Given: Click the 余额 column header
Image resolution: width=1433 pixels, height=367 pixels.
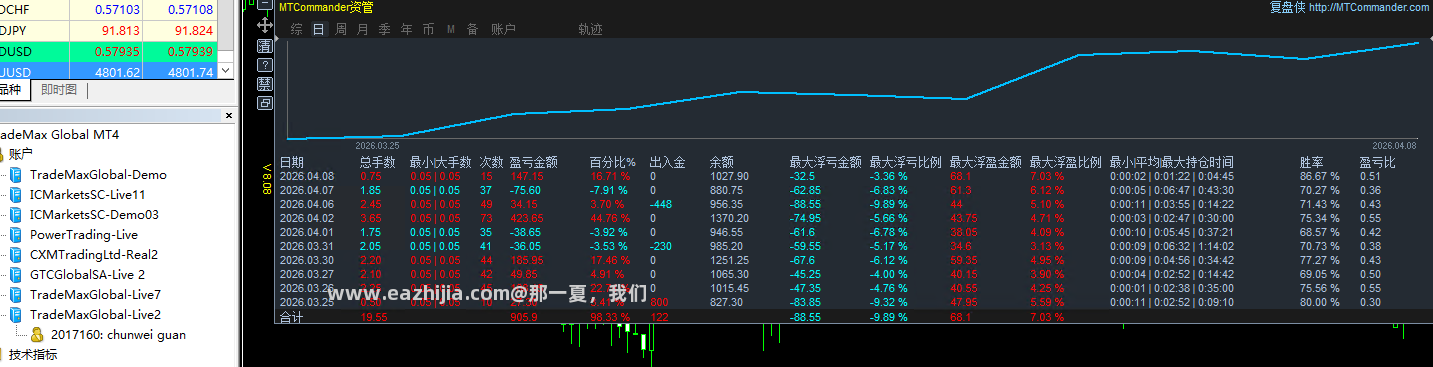Looking at the screenshot, I should point(721,162).
